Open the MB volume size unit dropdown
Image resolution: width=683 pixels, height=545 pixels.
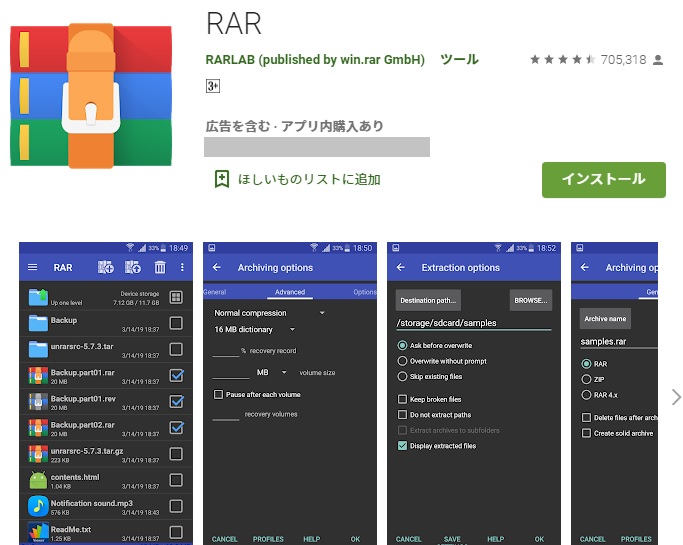tap(271, 372)
